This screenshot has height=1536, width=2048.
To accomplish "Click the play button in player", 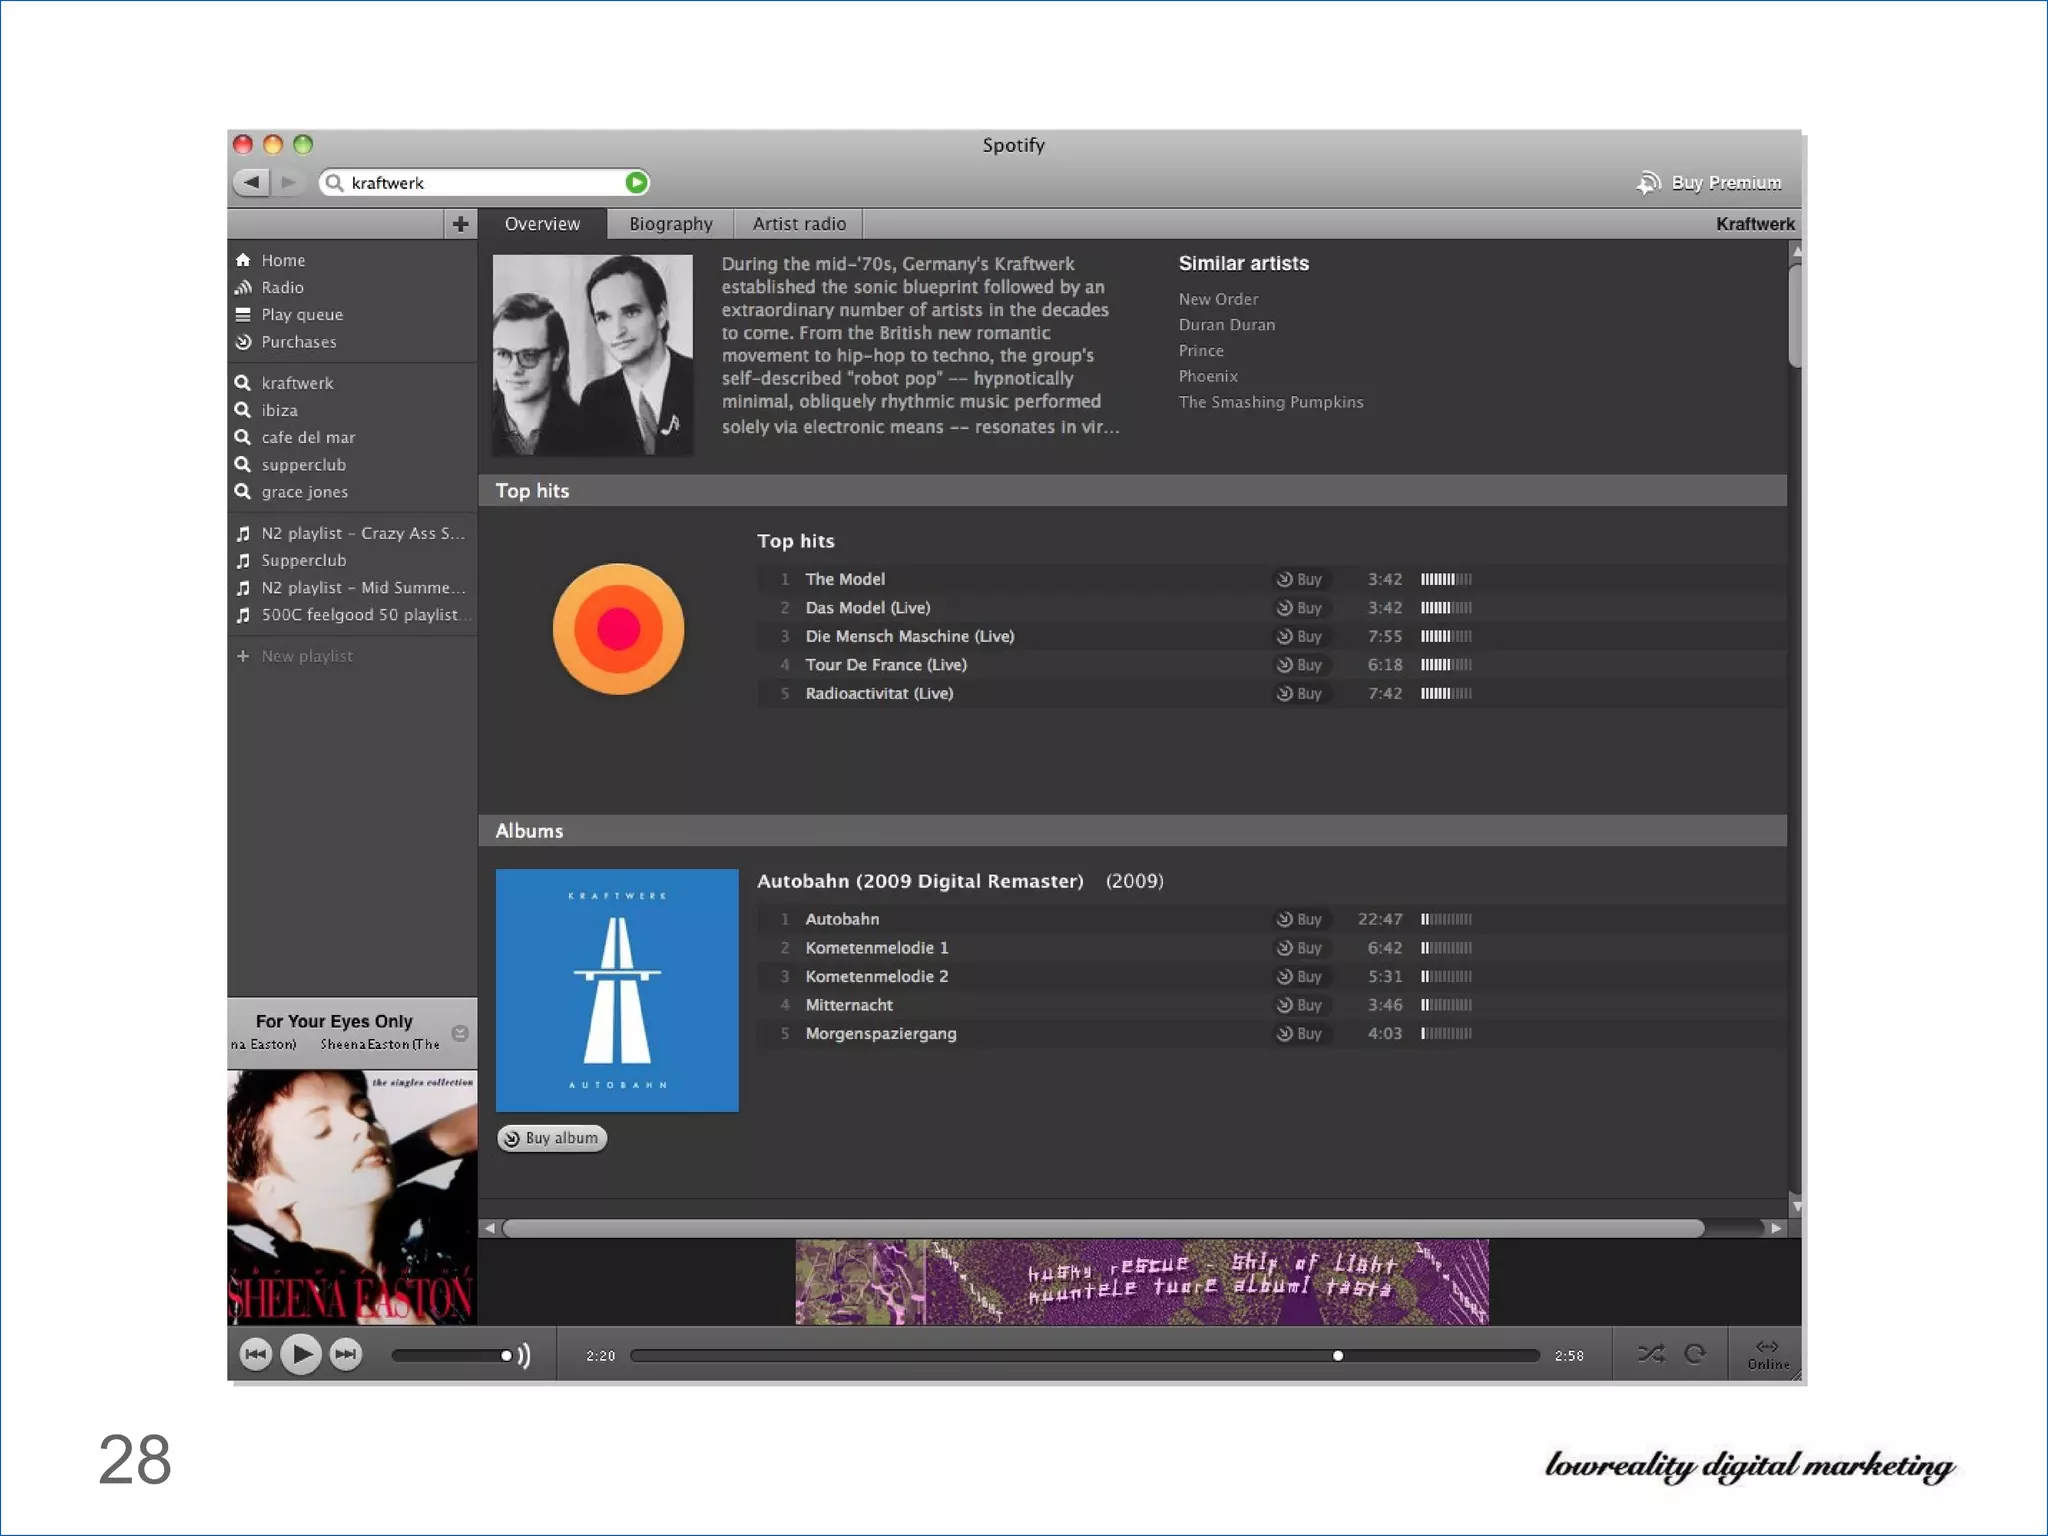I will (300, 1355).
